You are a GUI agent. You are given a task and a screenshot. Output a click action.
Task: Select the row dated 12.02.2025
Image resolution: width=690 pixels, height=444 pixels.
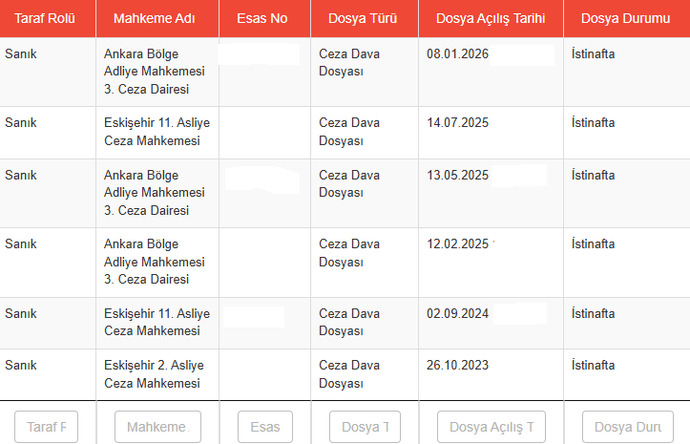point(345,262)
